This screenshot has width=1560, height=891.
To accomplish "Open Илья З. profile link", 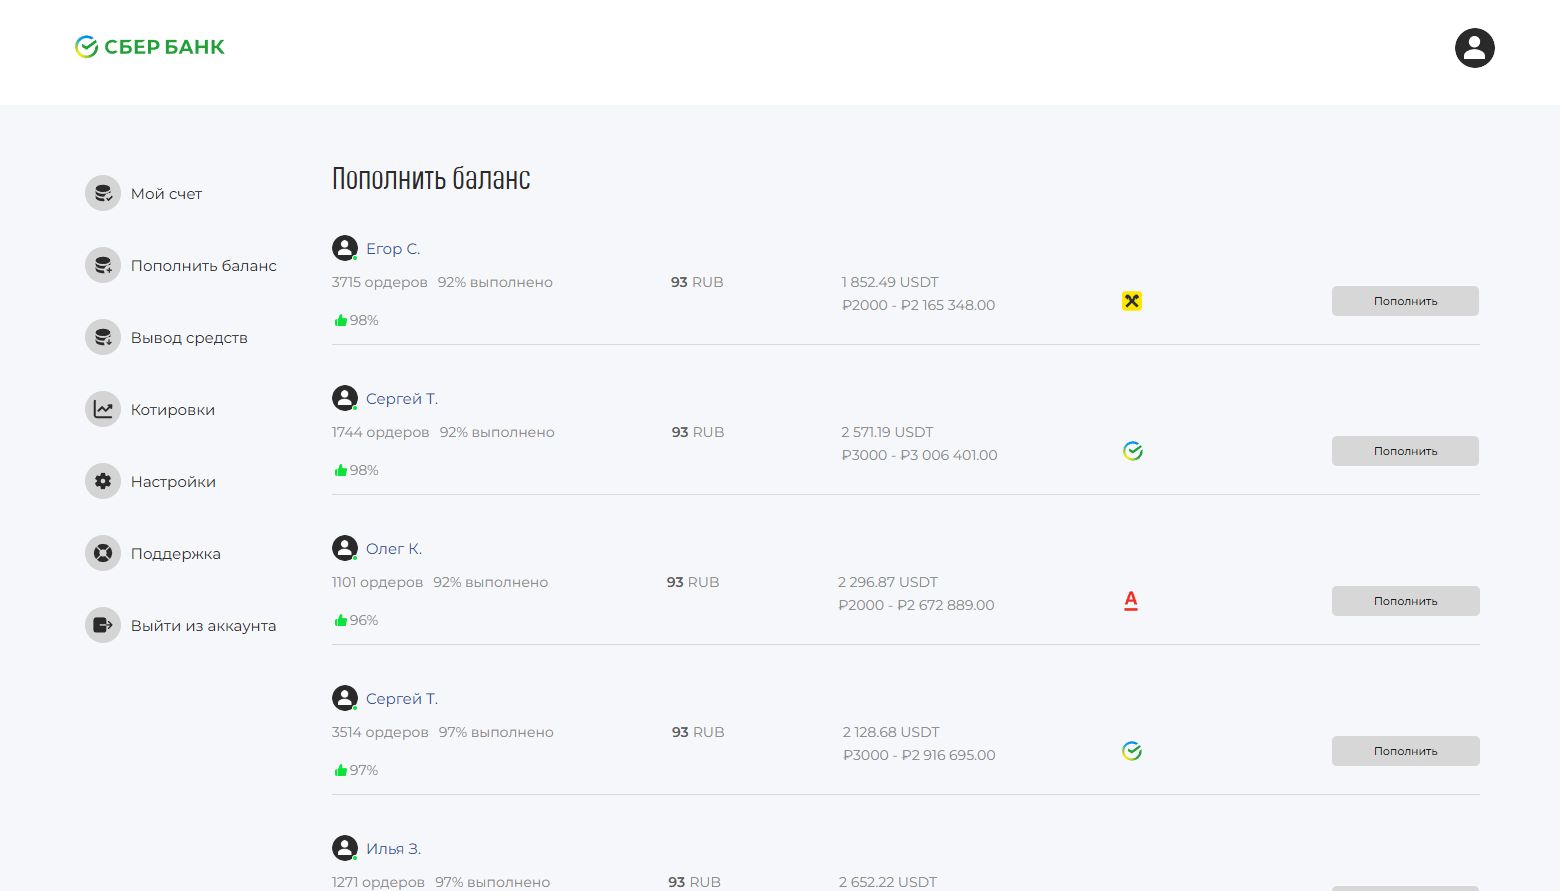I will [x=393, y=849].
